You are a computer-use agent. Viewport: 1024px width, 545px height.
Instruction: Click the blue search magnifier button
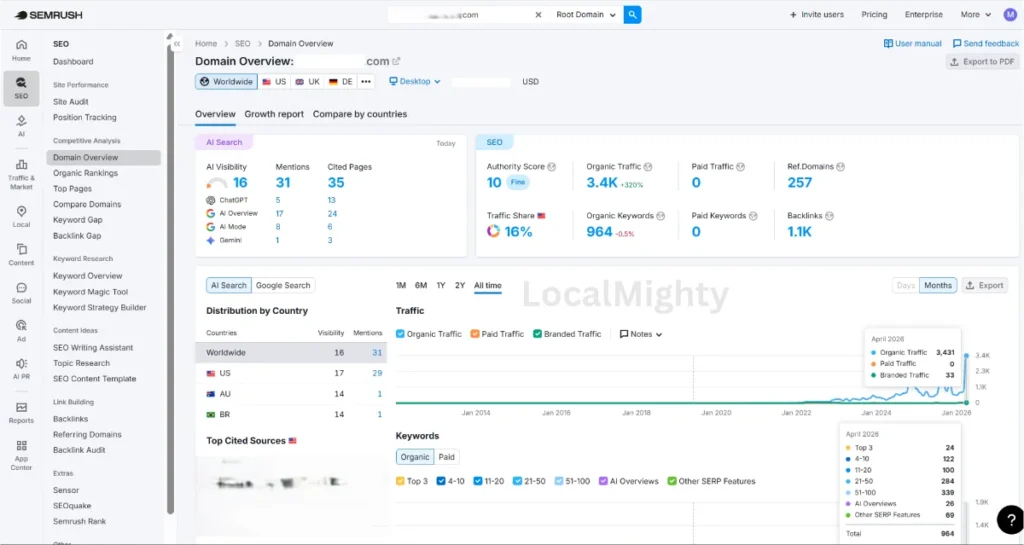pyautogui.click(x=632, y=14)
